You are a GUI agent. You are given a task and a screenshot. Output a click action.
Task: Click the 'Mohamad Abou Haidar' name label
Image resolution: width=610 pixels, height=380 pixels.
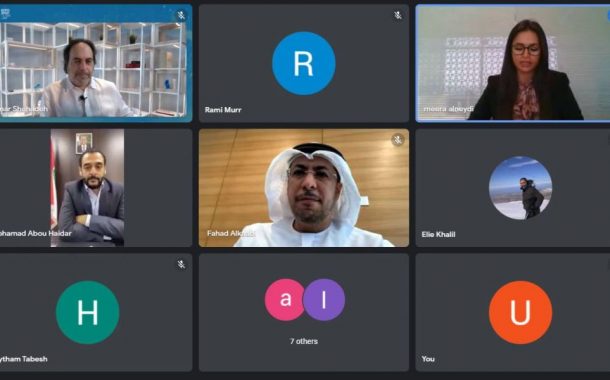click(36, 233)
